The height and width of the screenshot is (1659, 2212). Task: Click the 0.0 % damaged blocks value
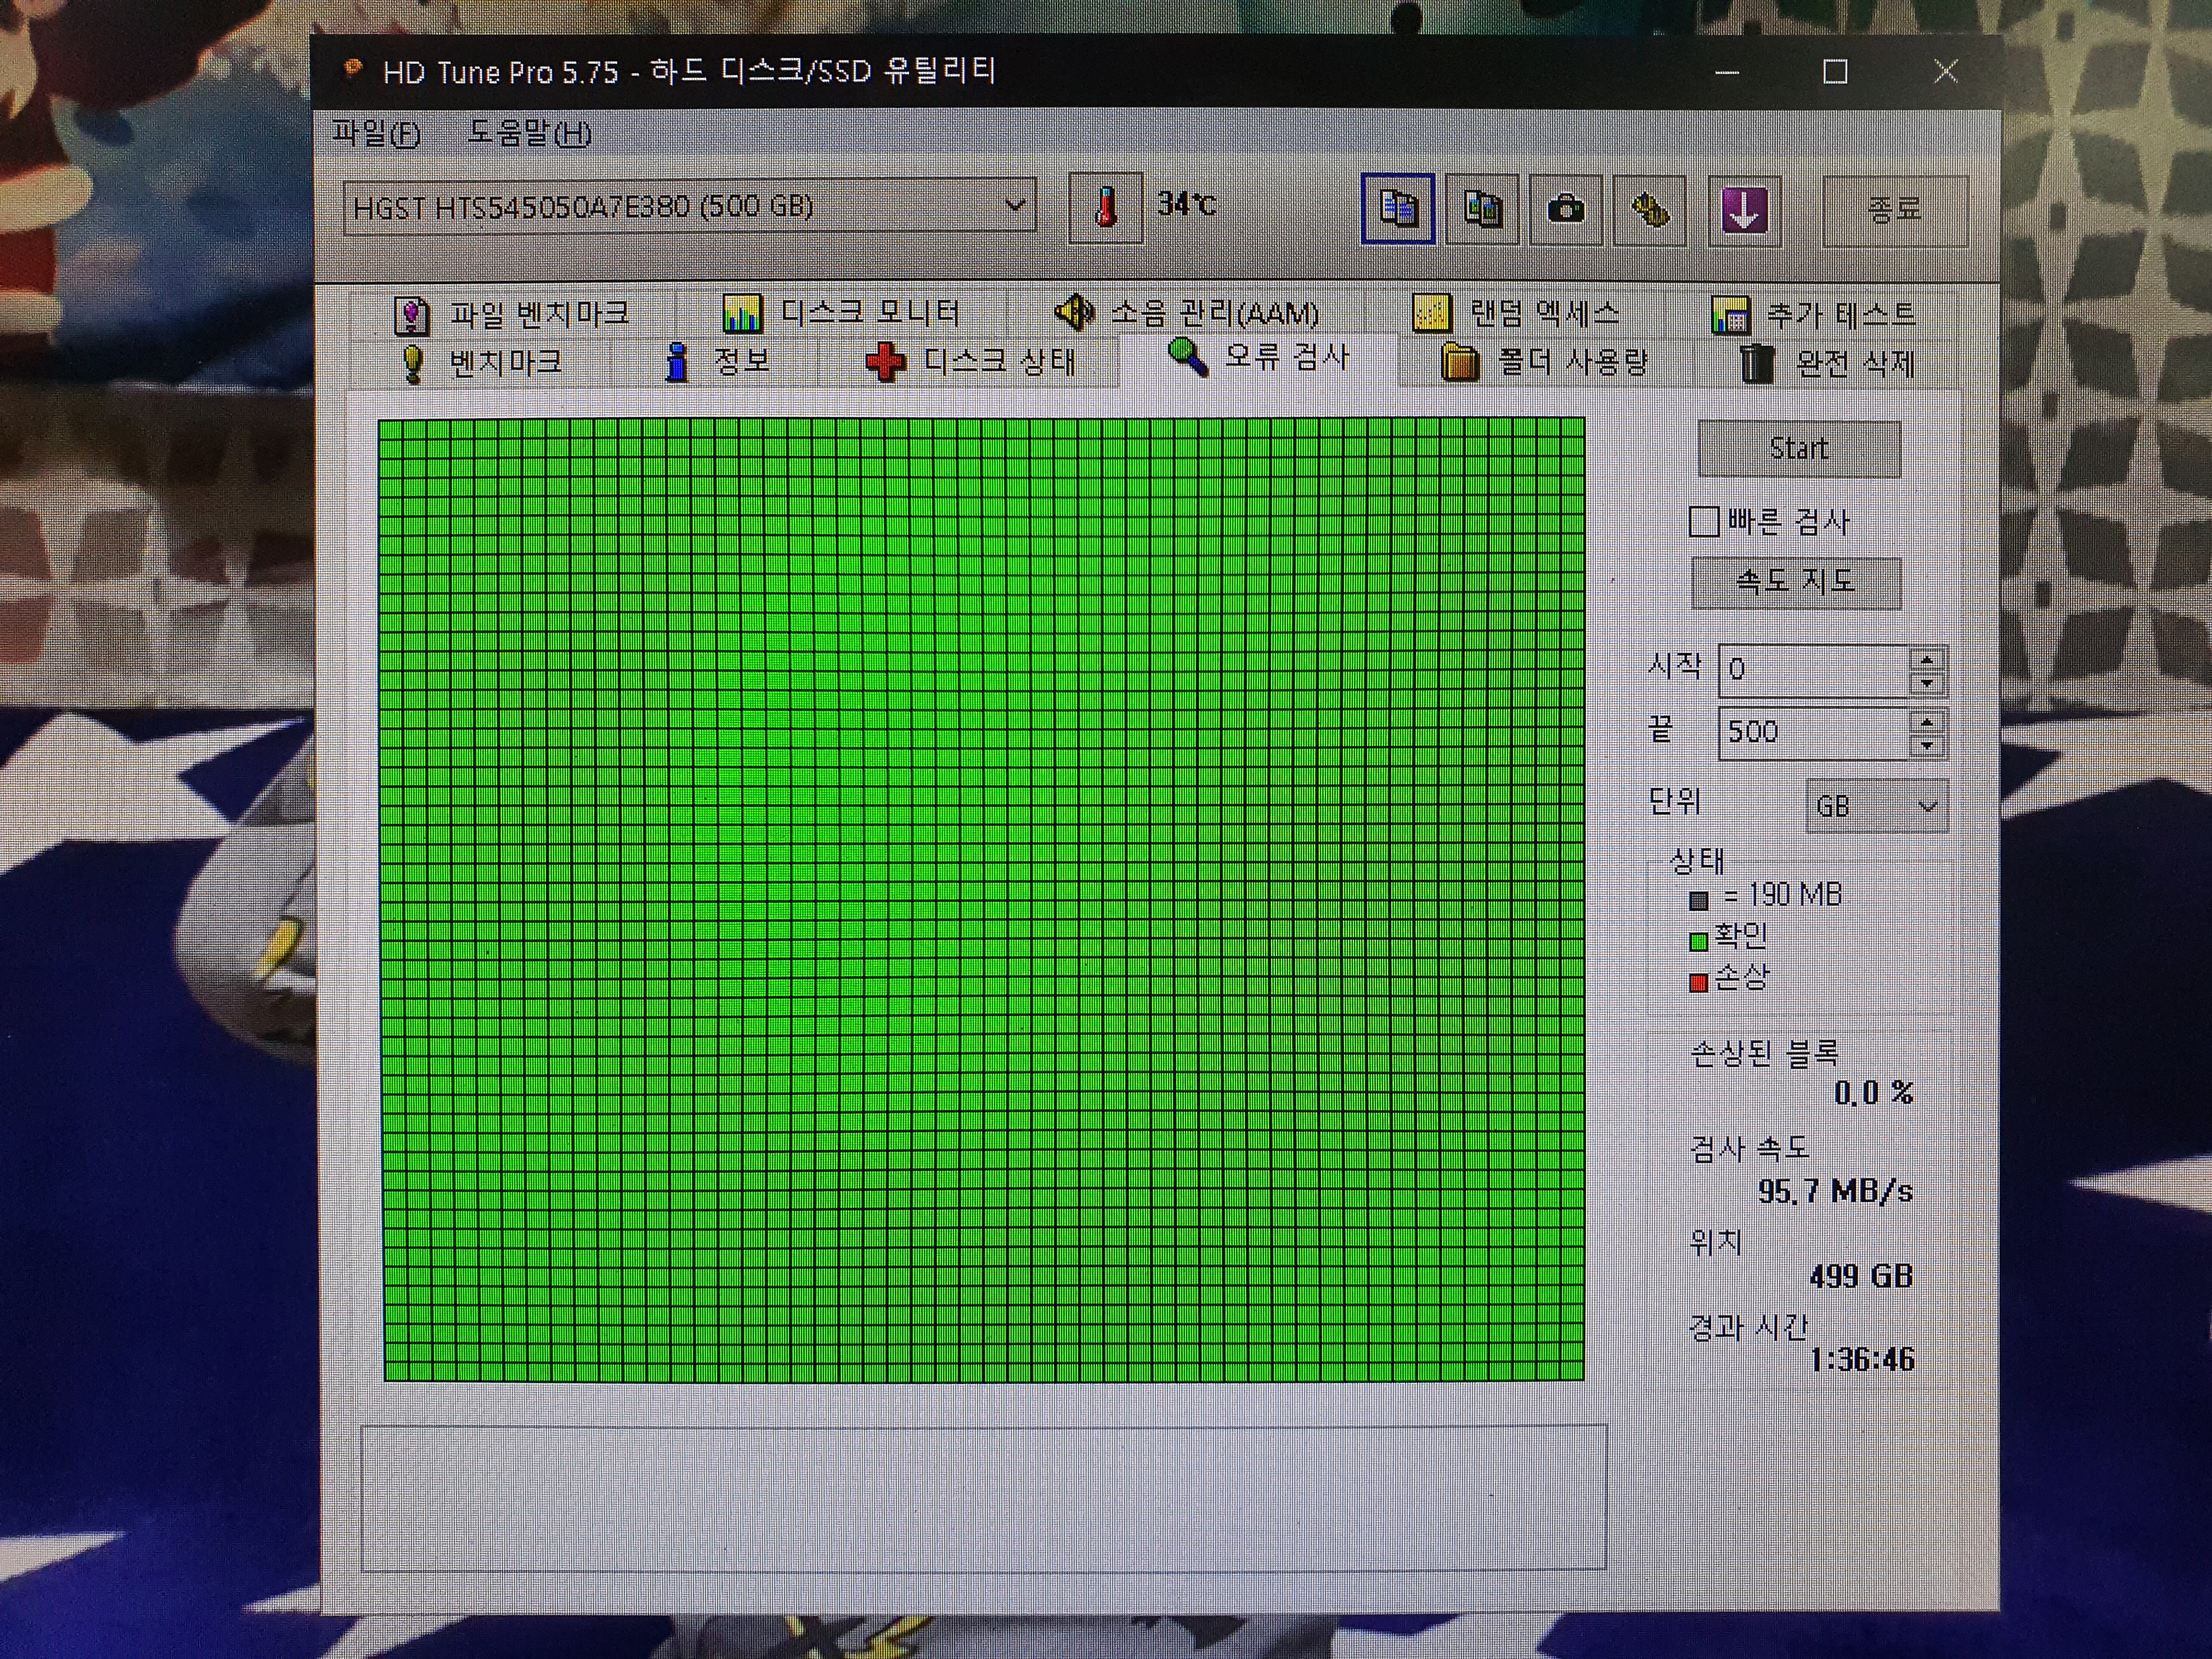click(x=1873, y=1093)
